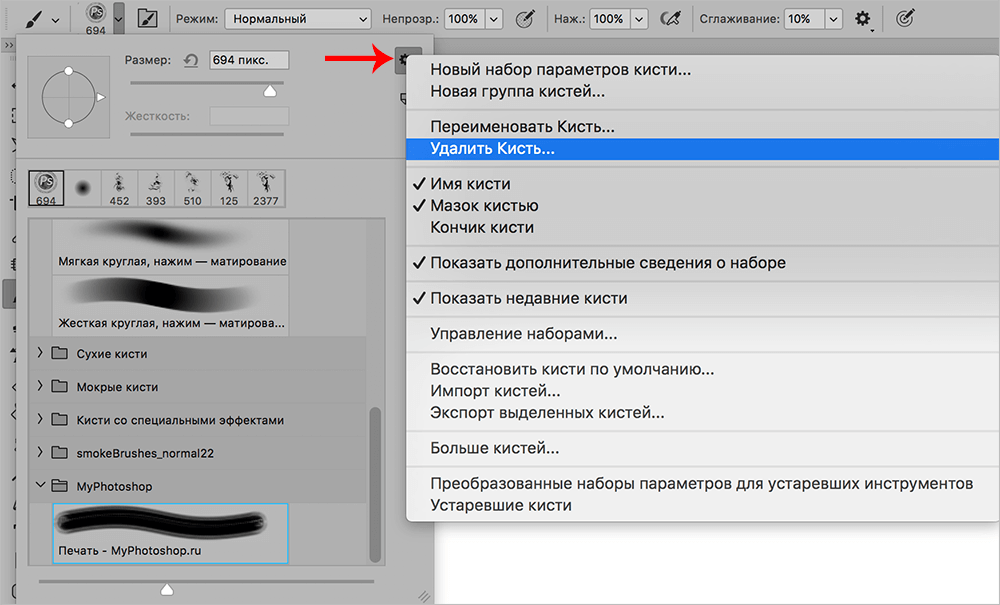Enable airbrush build-up icon
Screen dimensions: 1000x605
click(x=672, y=19)
